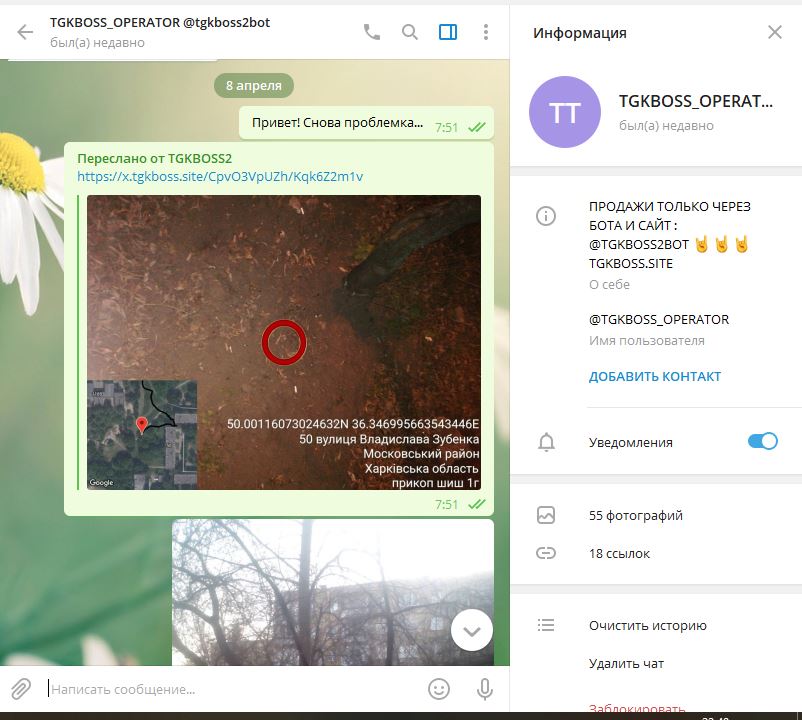
Task: Open the tree and building photo
Action: (333, 593)
